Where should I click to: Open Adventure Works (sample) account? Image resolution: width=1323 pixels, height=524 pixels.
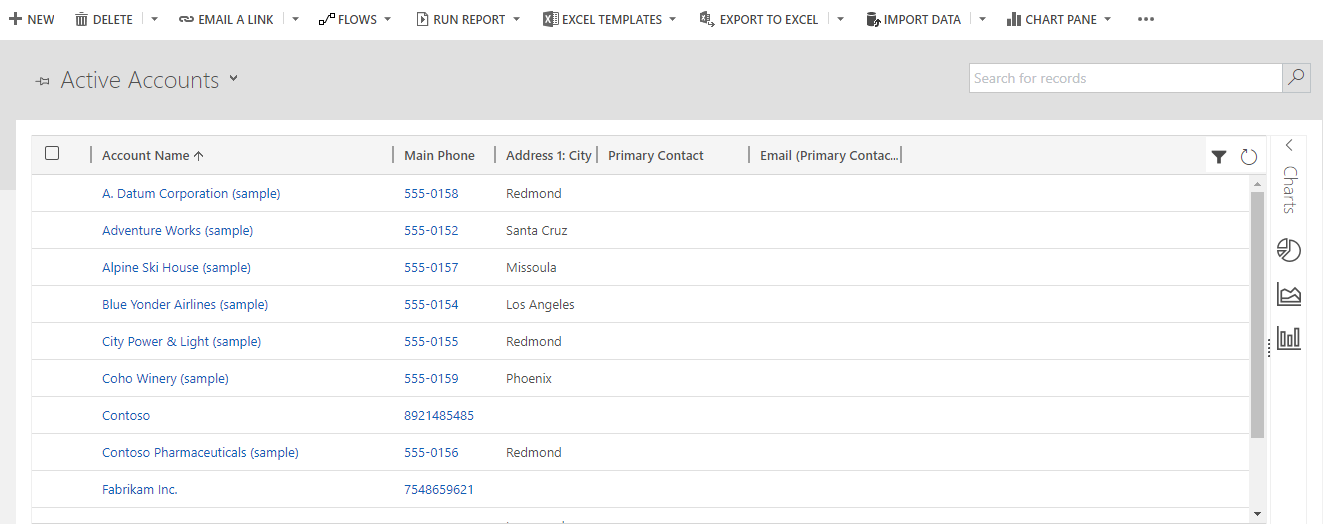(177, 231)
